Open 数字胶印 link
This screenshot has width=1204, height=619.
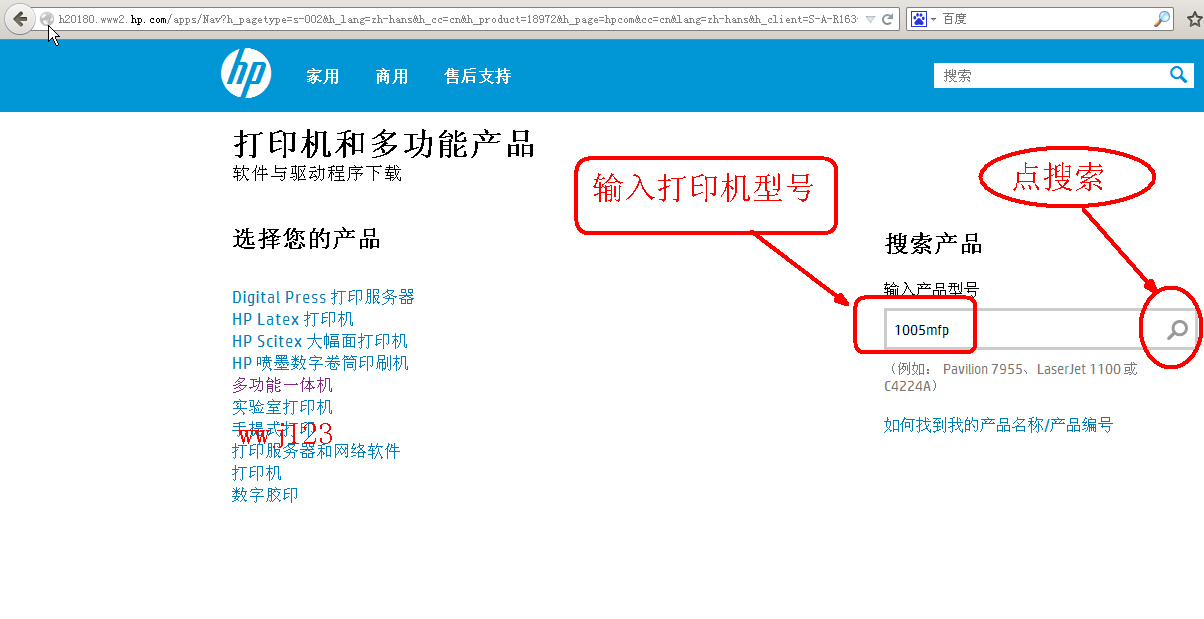pyautogui.click(x=265, y=495)
